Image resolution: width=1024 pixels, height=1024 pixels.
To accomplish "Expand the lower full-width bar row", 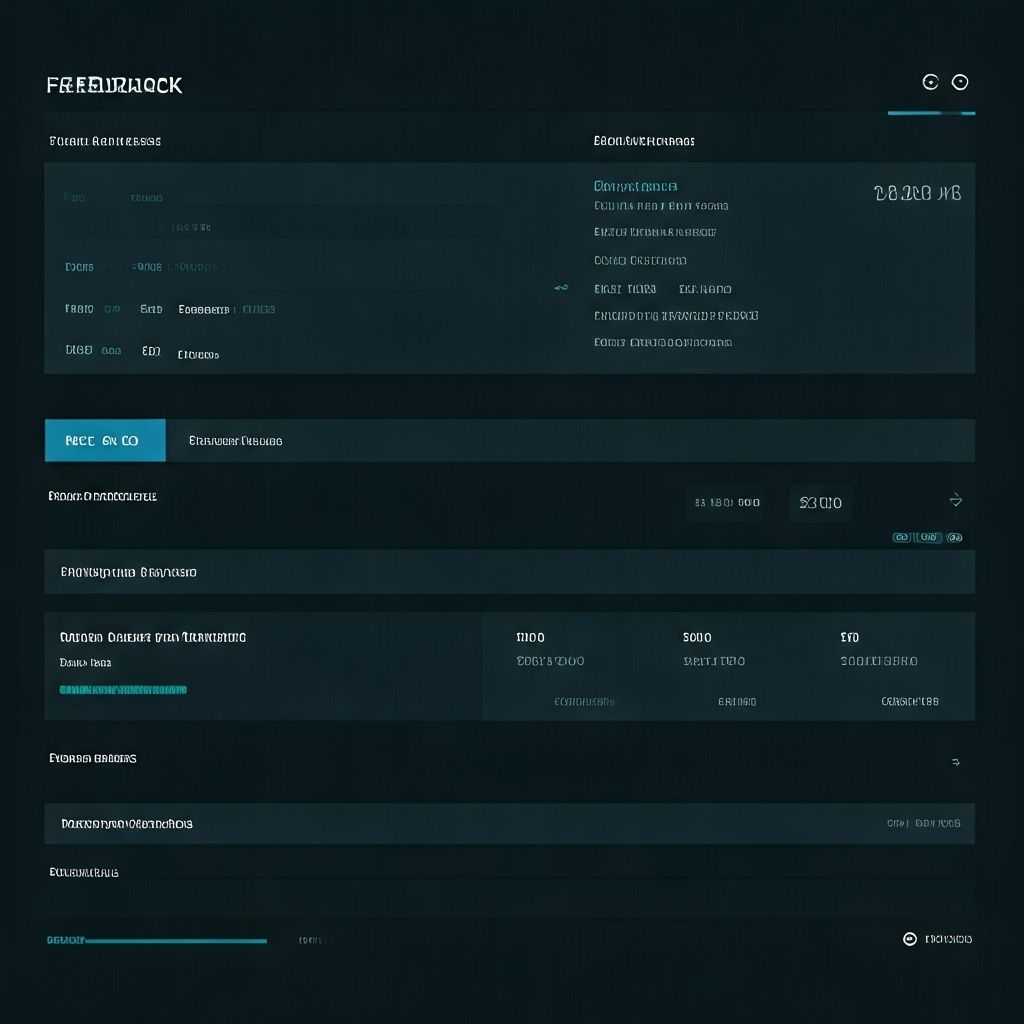I will pos(509,823).
